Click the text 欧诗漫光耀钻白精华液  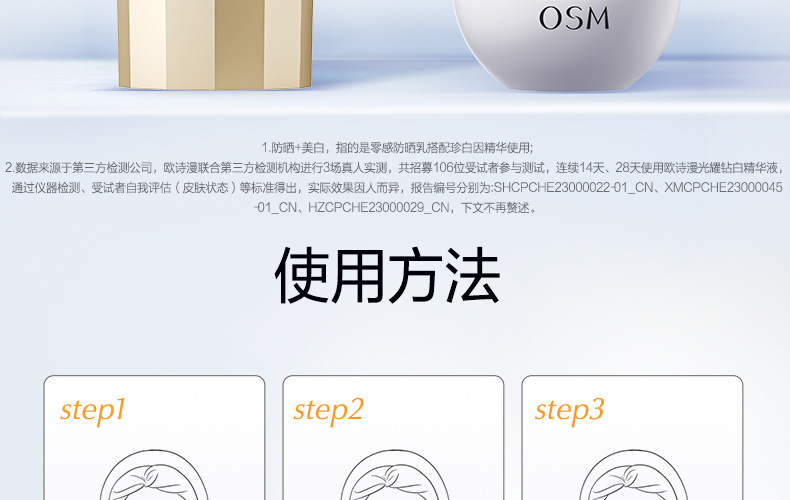click(721, 168)
